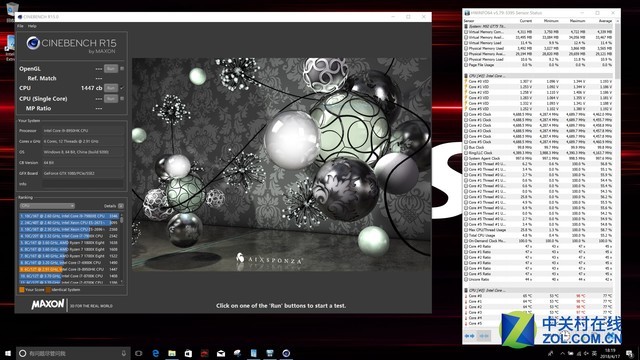Select Page File Usage sensor row

[538, 65]
